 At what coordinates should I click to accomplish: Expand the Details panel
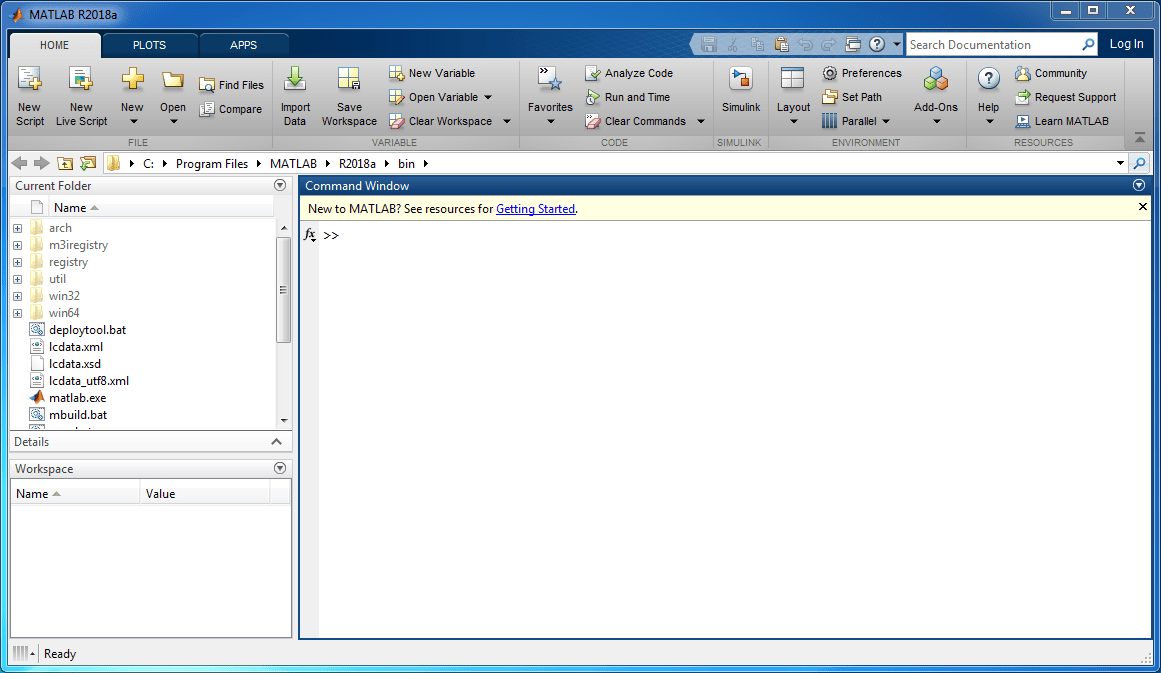click(276, 441)
